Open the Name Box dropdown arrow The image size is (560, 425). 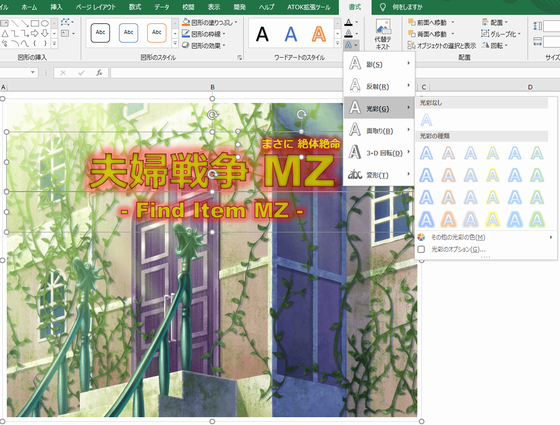33,72
